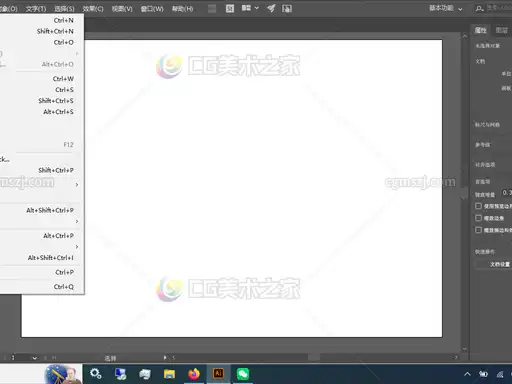Choose the menu entry with shortcut Ctrl+S
The image size is (512, 384).
point(42,90)
